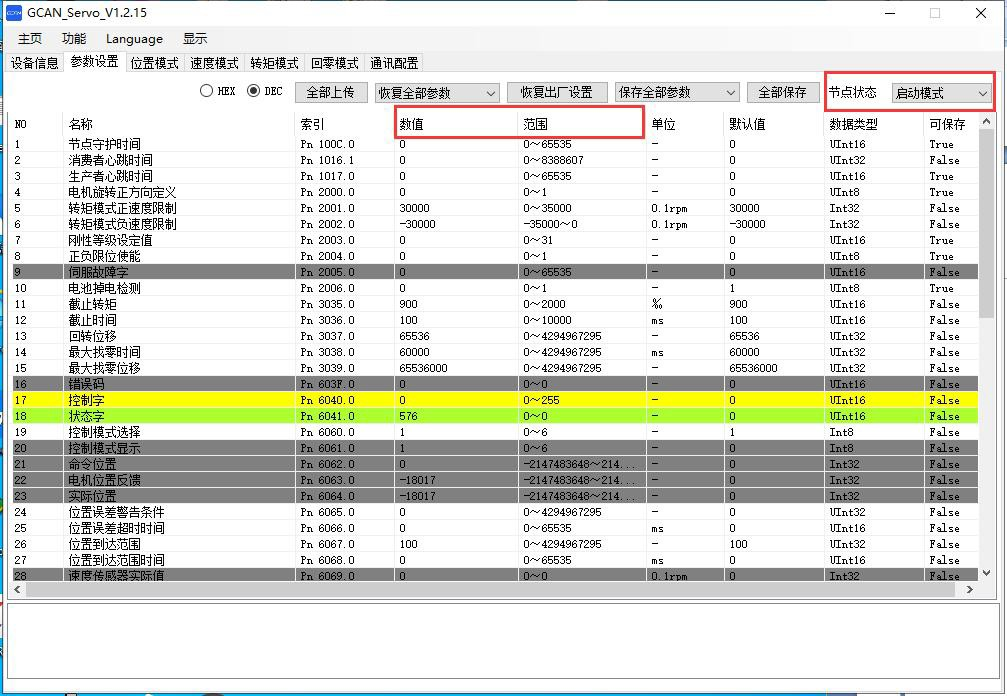Open the 主页 menu
The width and height of the screenshot is (1007, 696).
[x=30, y=38]
